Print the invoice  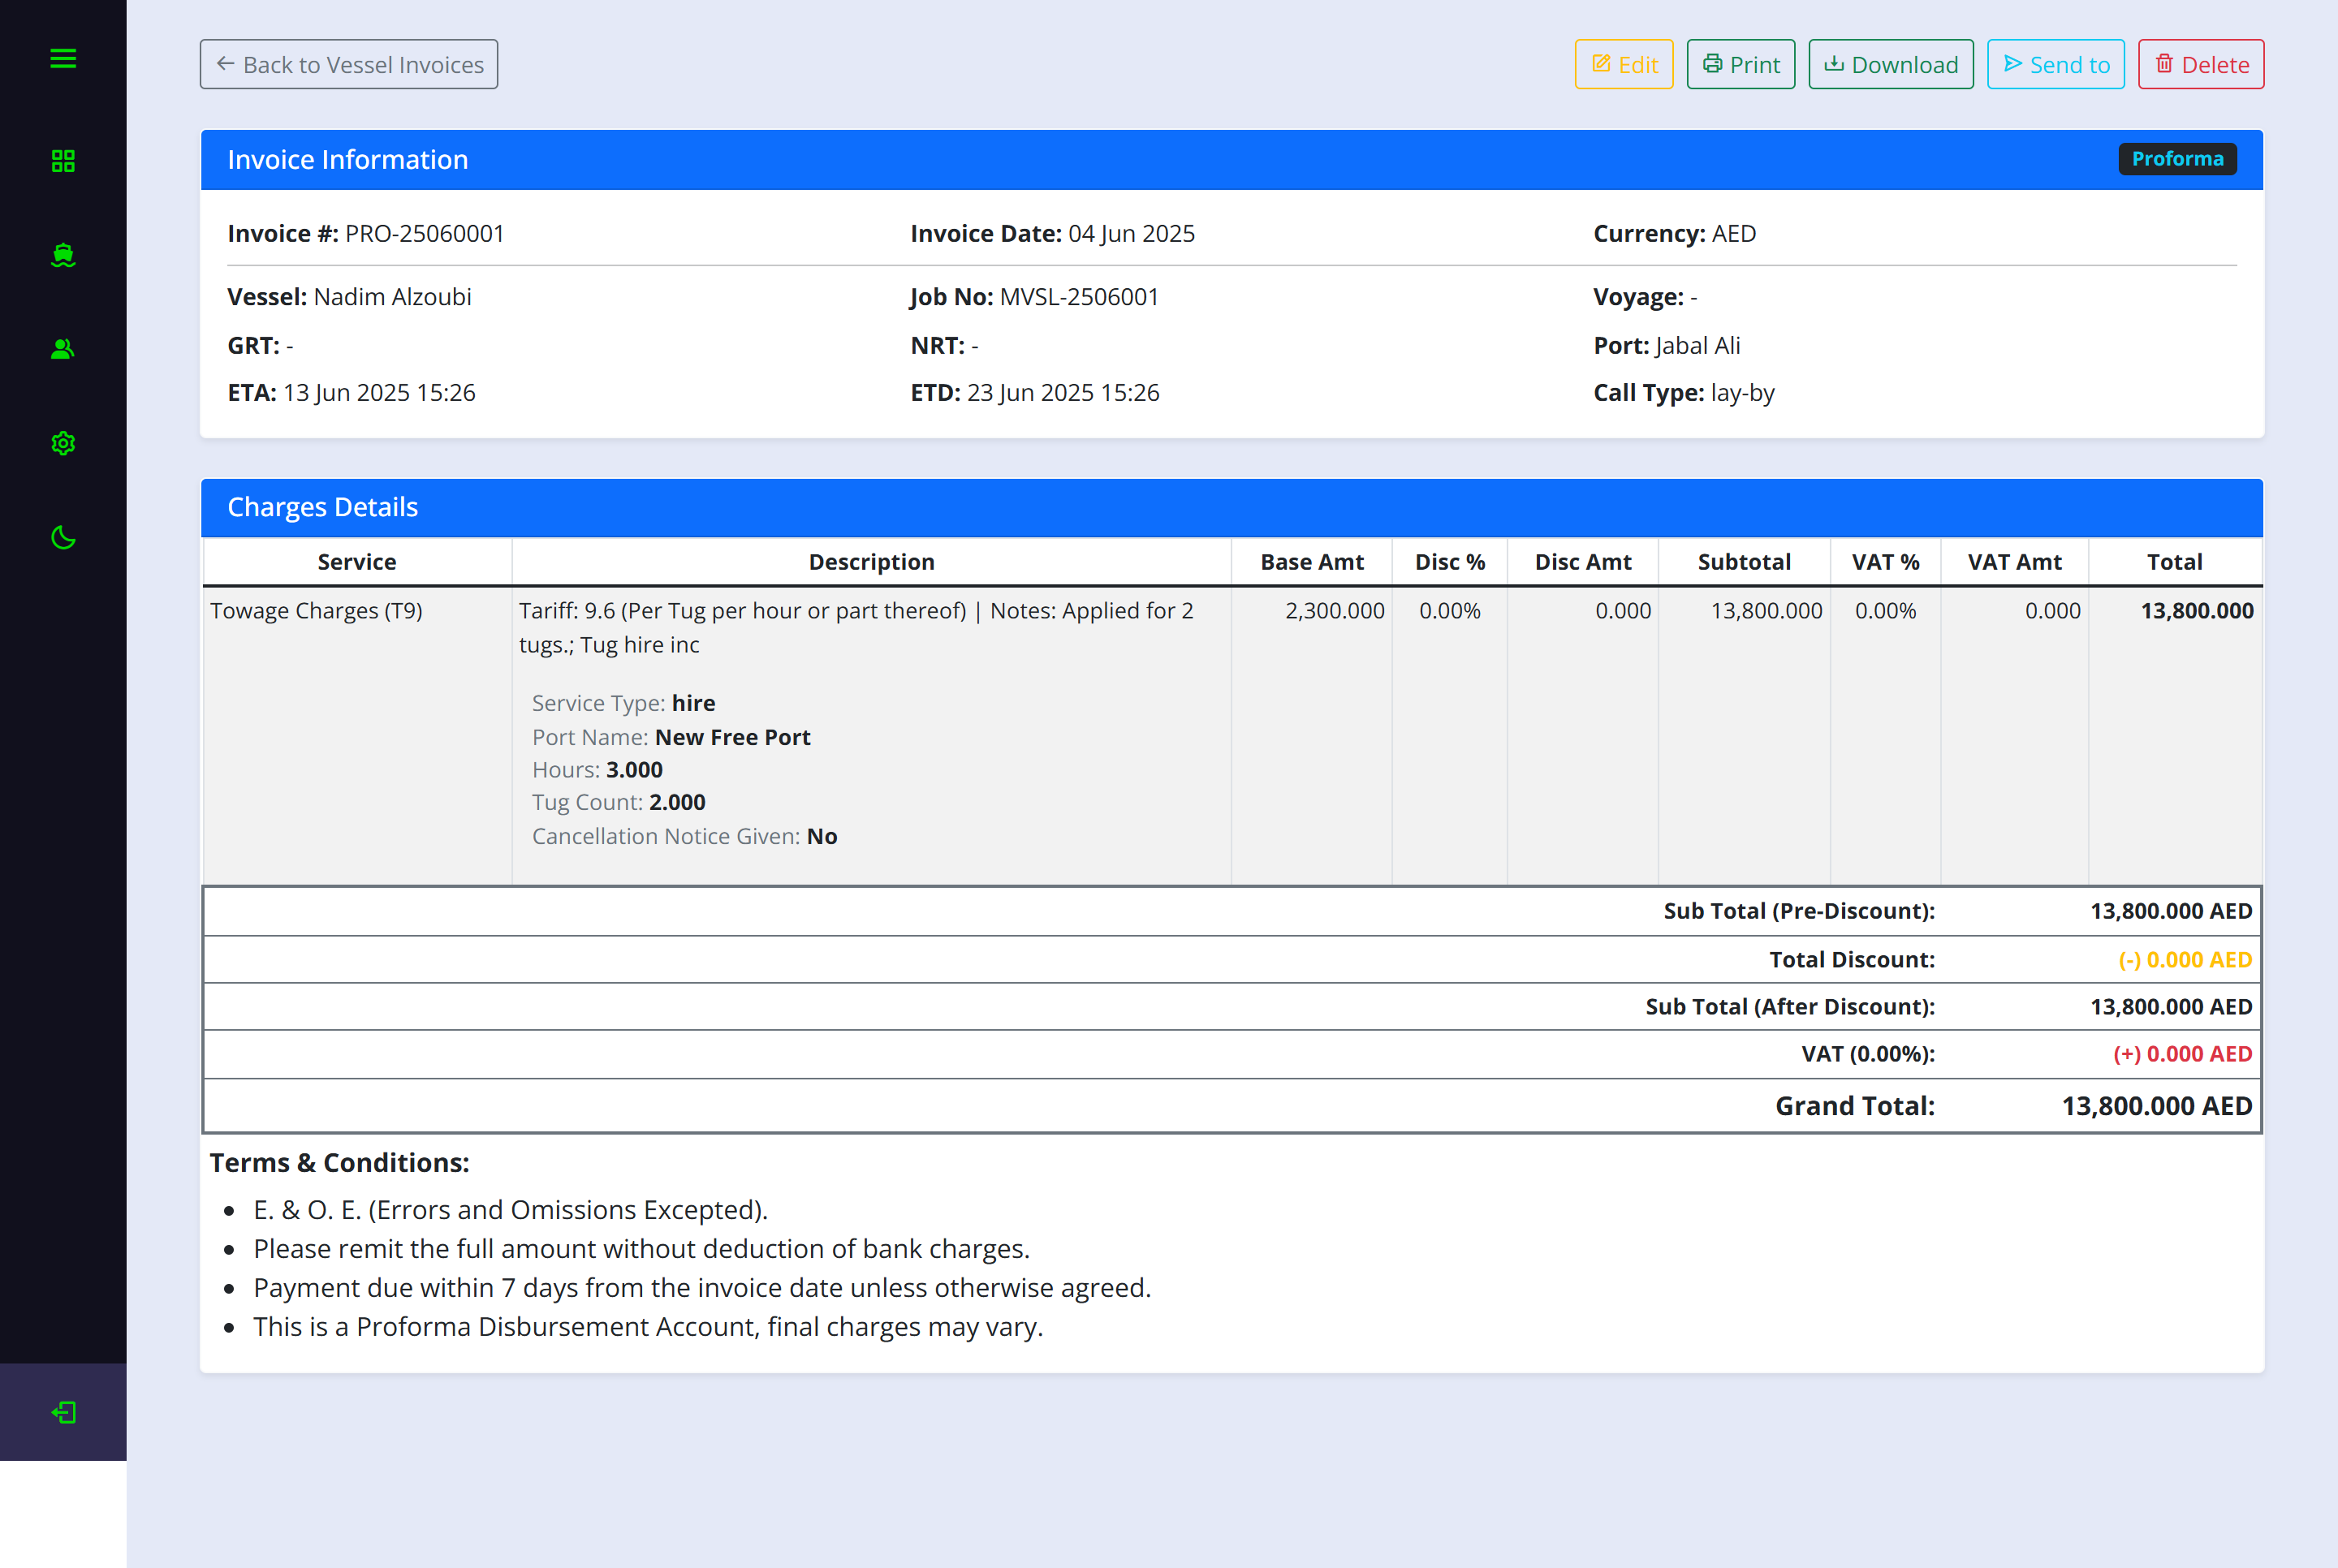(x=1740, y=64)
